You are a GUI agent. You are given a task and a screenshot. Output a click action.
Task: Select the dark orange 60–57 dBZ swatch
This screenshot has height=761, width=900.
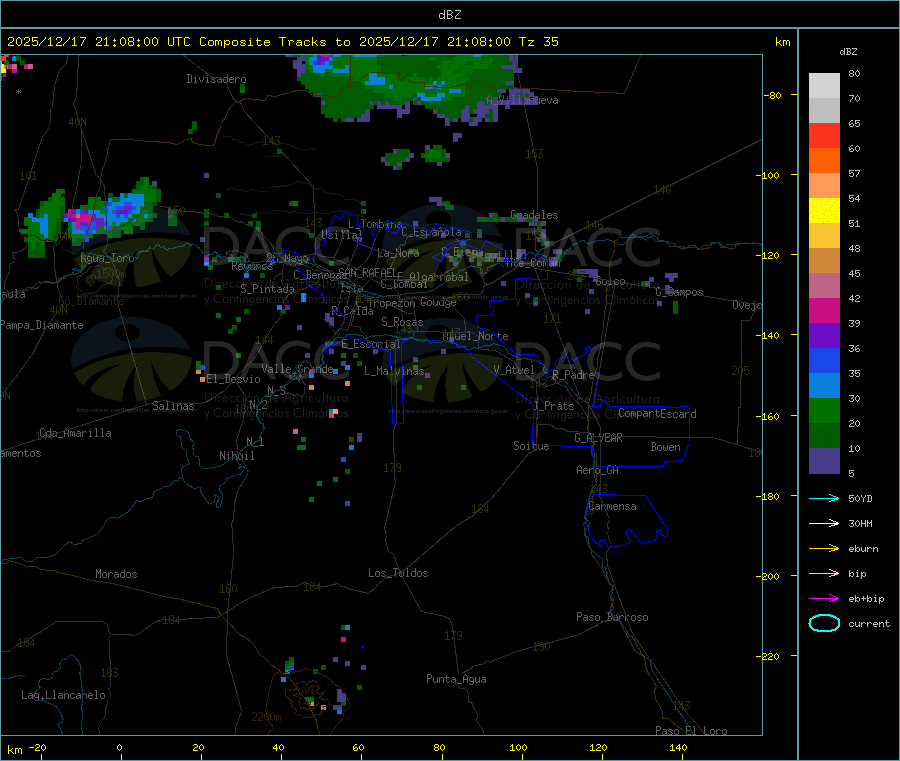[824, 161]
